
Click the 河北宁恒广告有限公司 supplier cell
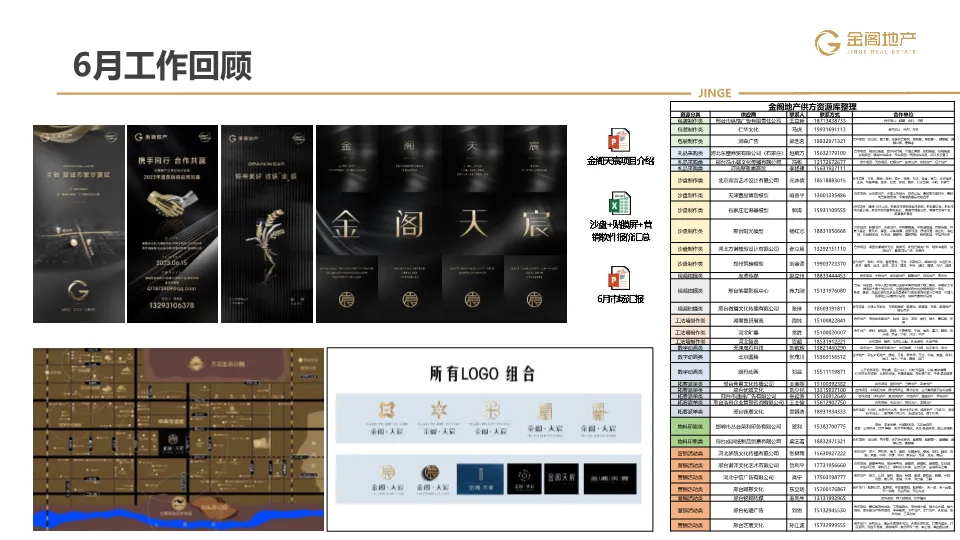pyautogui.click(x=748, y=477)
